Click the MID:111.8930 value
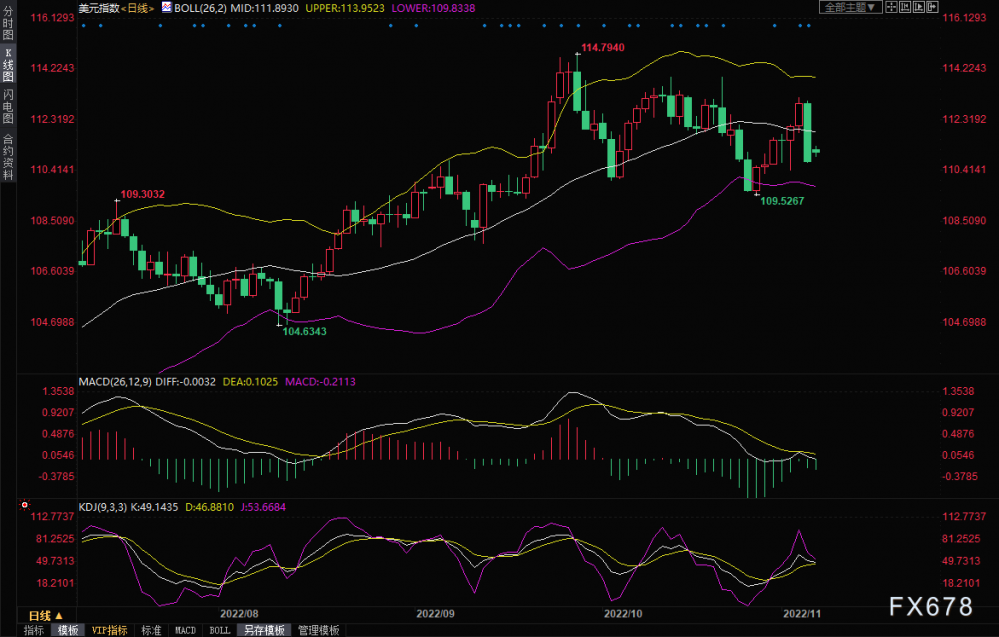999x637 pixels. pos(264,8)
